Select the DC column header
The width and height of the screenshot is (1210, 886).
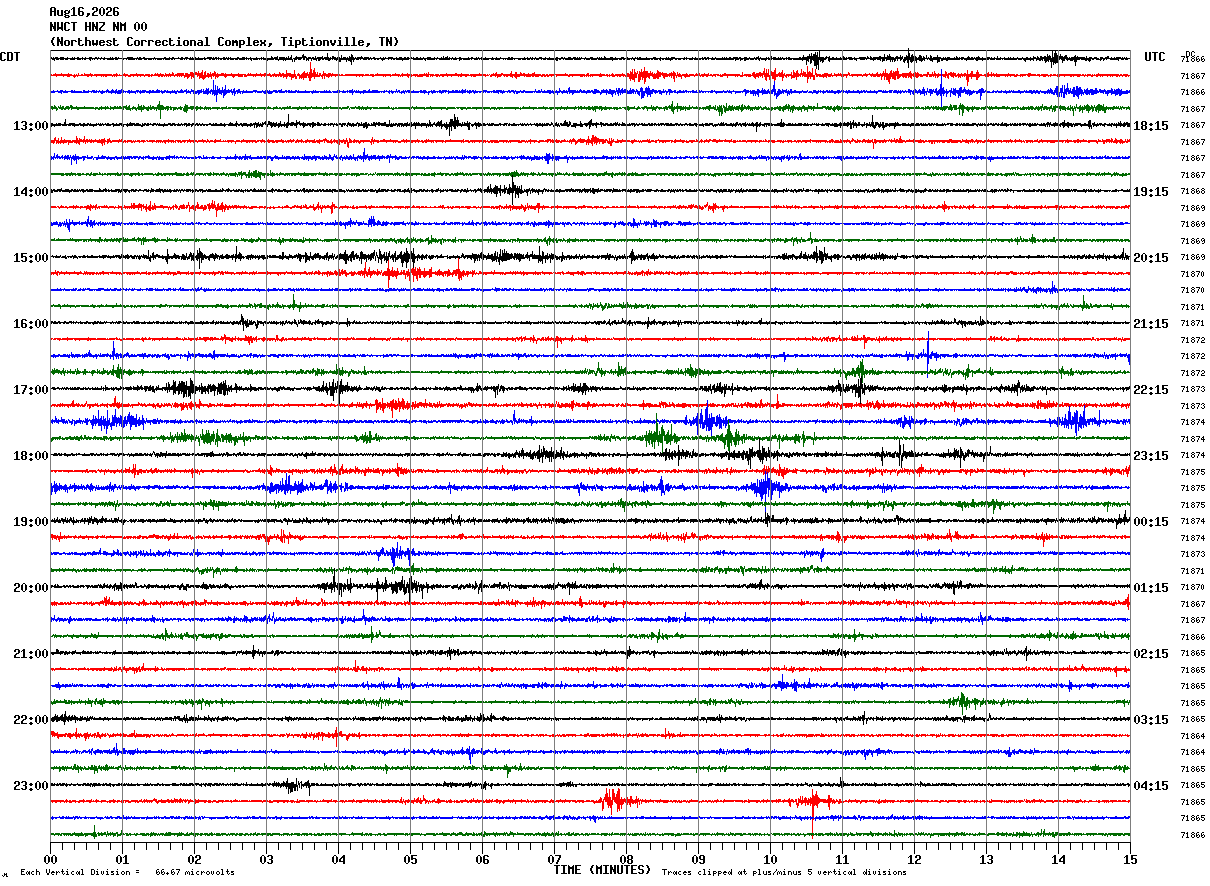(1190, 54)
